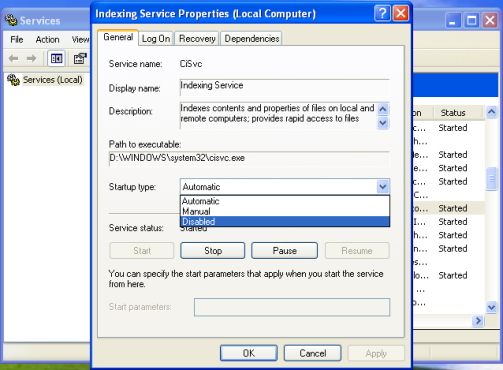Select the Services (Local) tree node
Image resolution: width=503 pixels, height=370 pixels.
[52, 80]
